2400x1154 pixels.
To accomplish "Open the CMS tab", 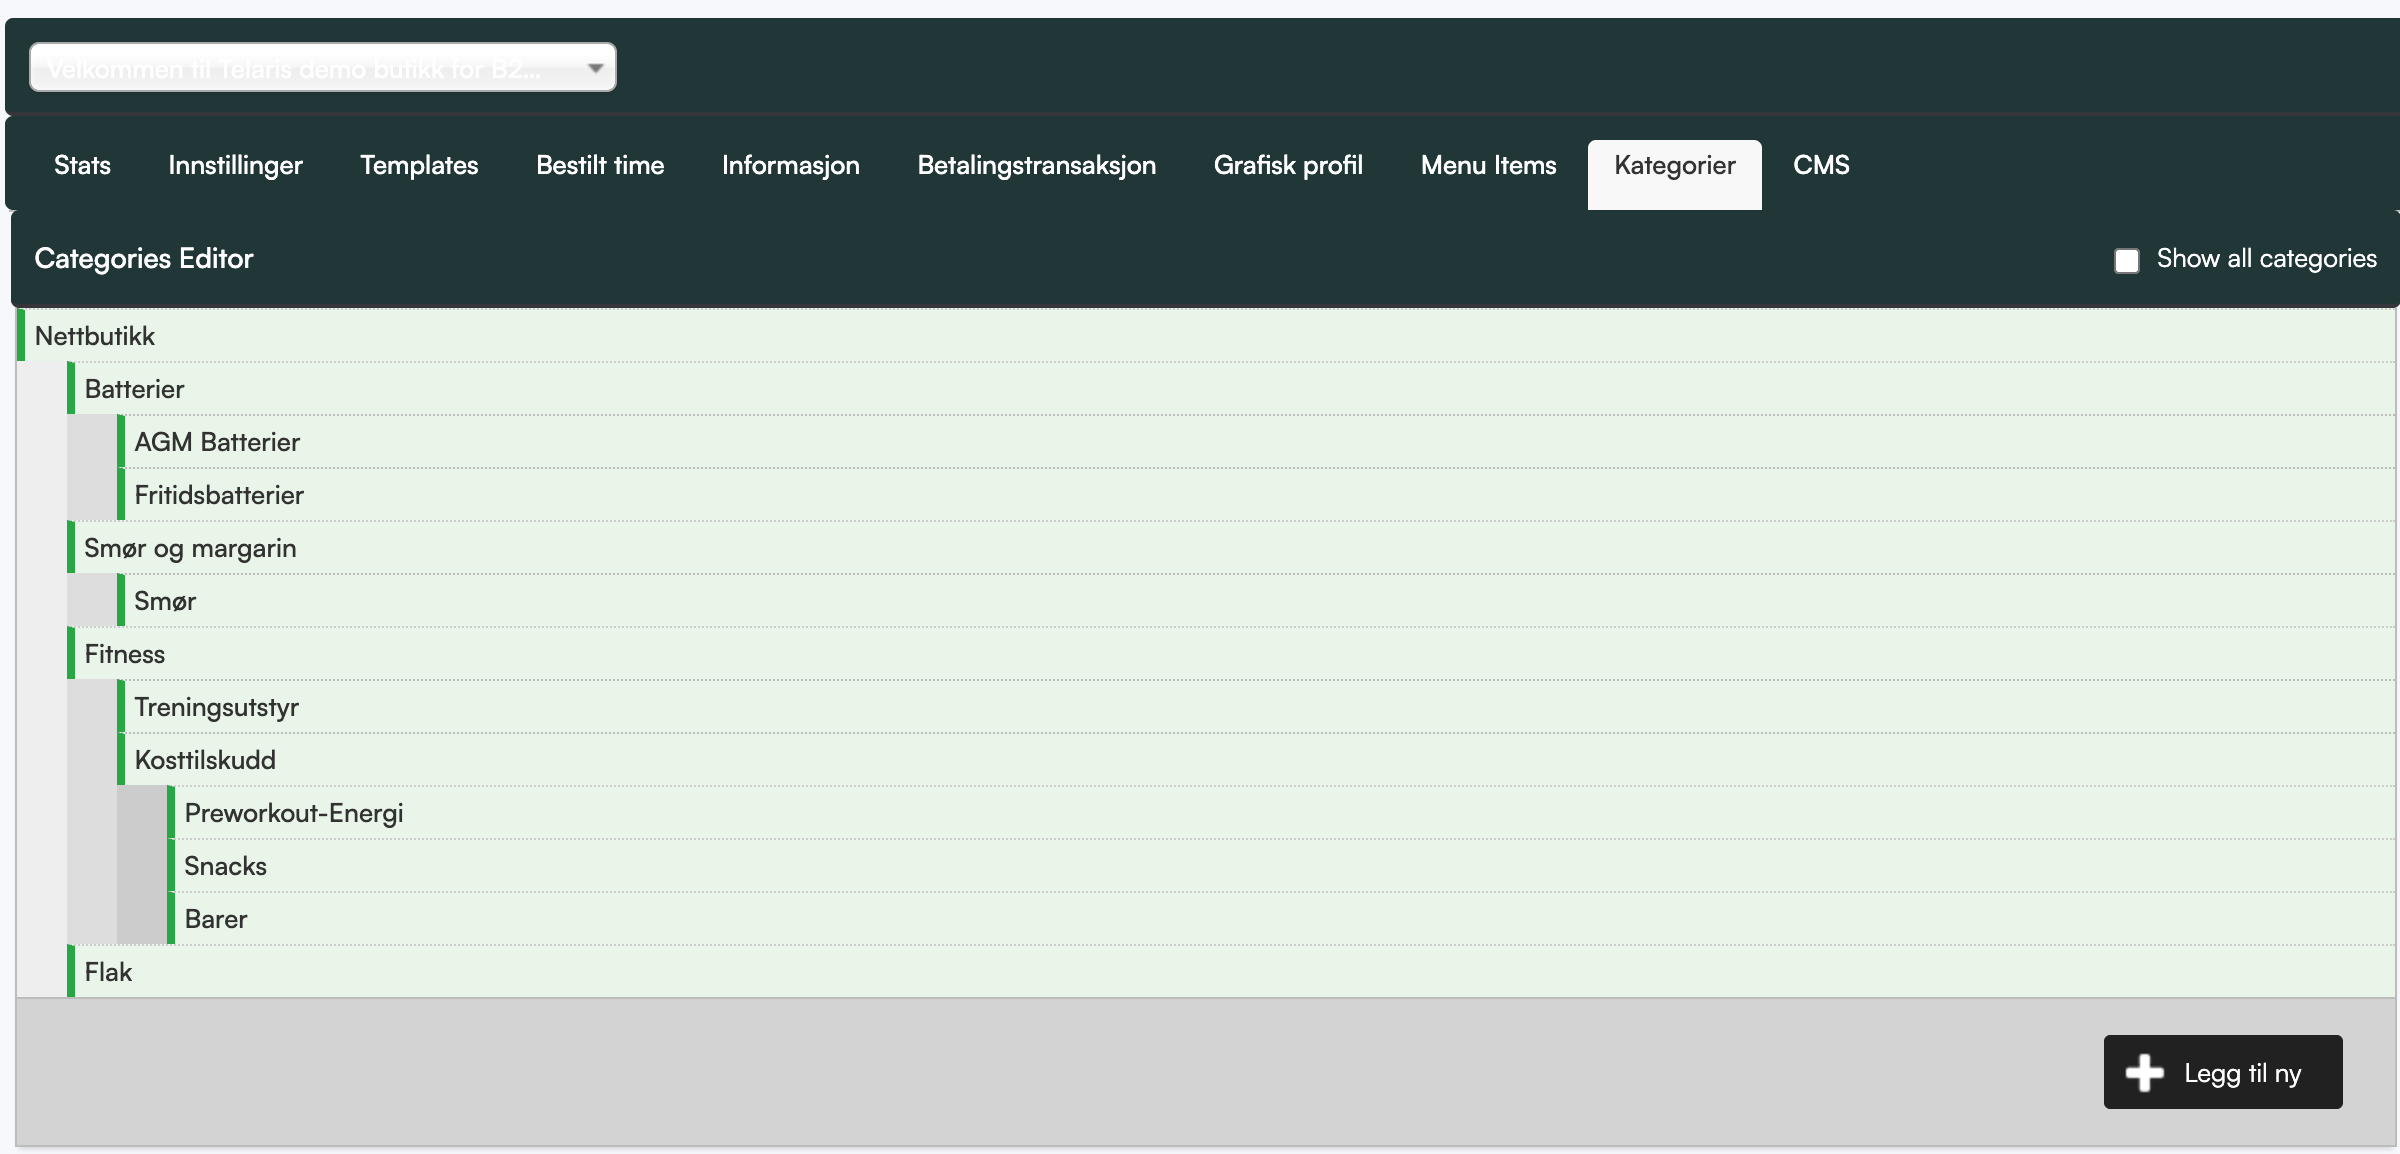I will click(x=1821, y=165).
